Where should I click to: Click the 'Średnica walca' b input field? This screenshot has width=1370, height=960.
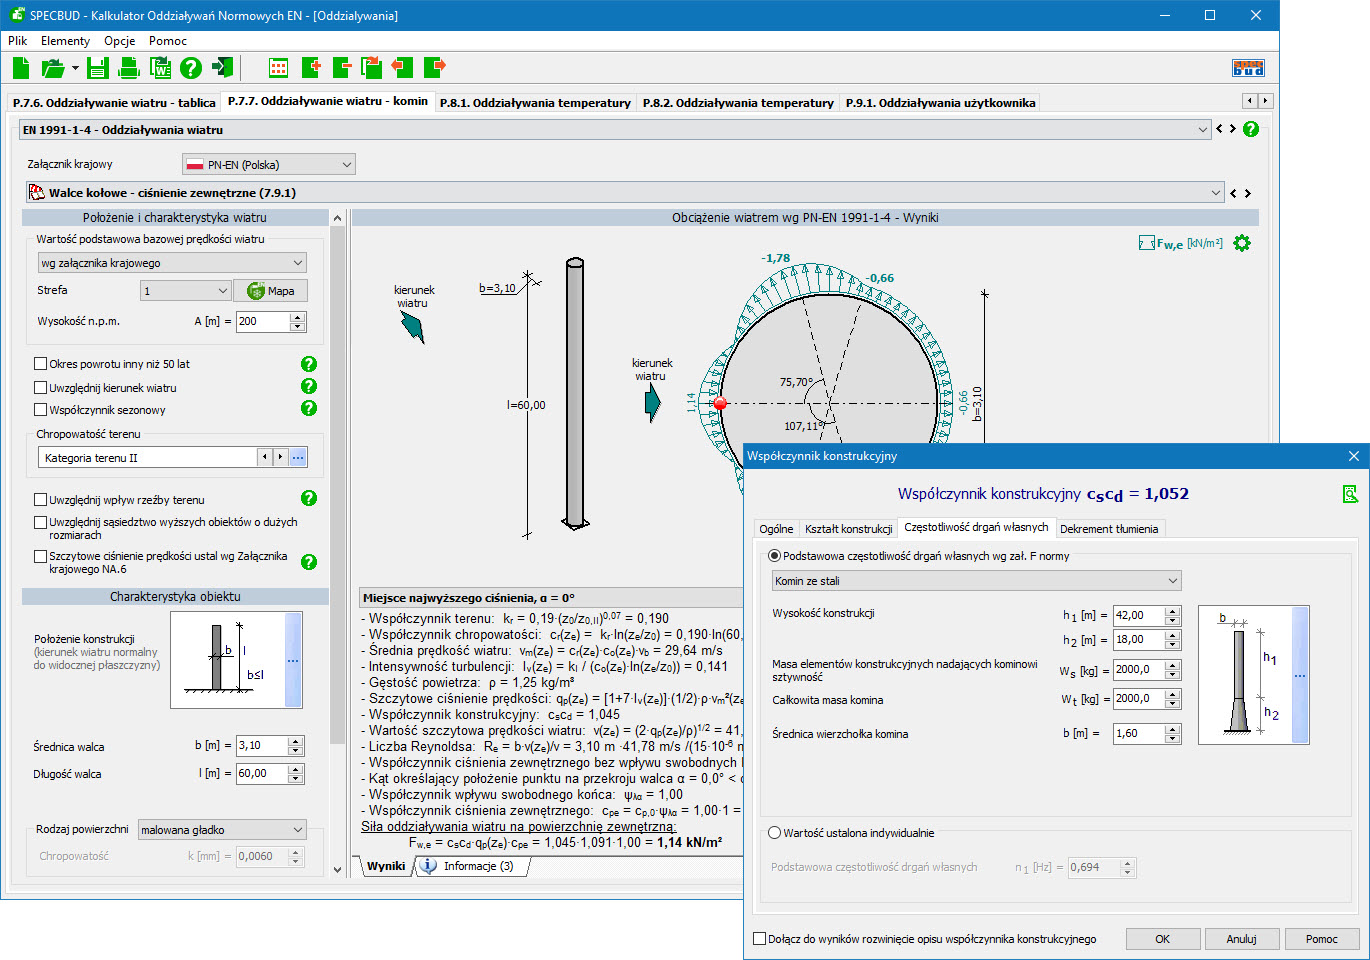(x=262, y=746)
